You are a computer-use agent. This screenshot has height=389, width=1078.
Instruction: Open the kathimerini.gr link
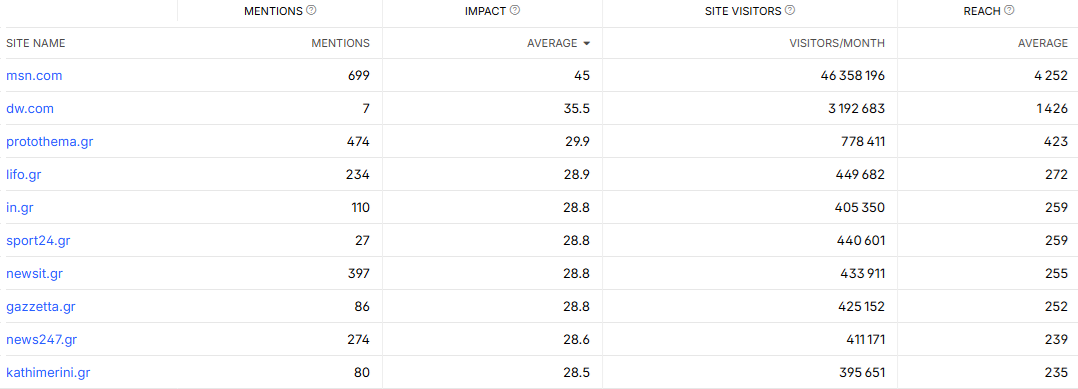(x=48, y=373)
